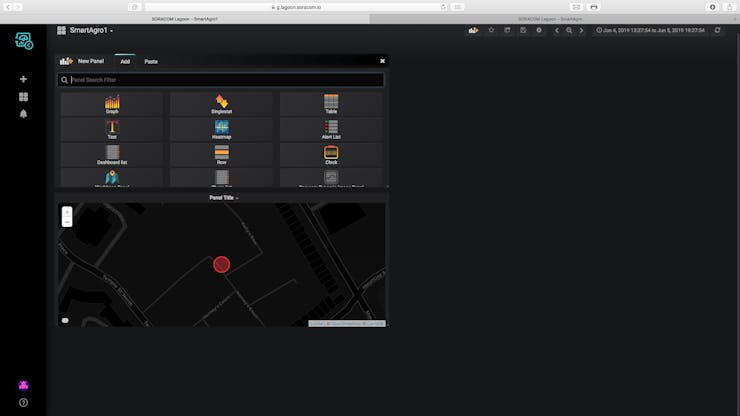Zoom in on the map
This screenshot has height=416, width=740.
point(67,212)
